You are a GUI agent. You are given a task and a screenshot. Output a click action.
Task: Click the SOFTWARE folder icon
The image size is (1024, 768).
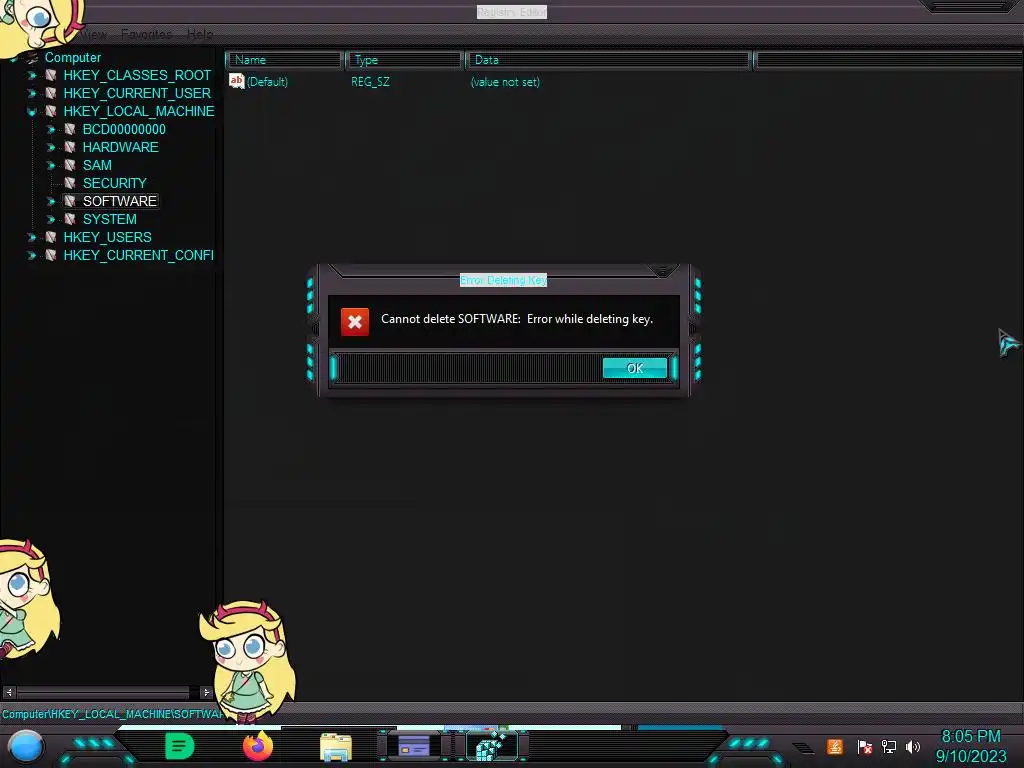[x=69, y=201]
